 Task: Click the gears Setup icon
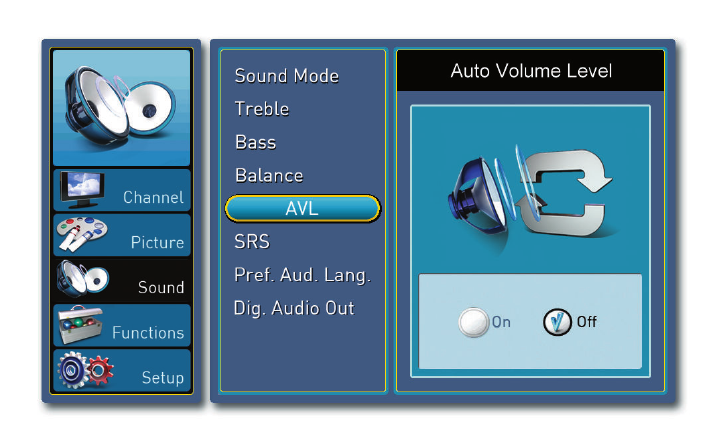86,370
